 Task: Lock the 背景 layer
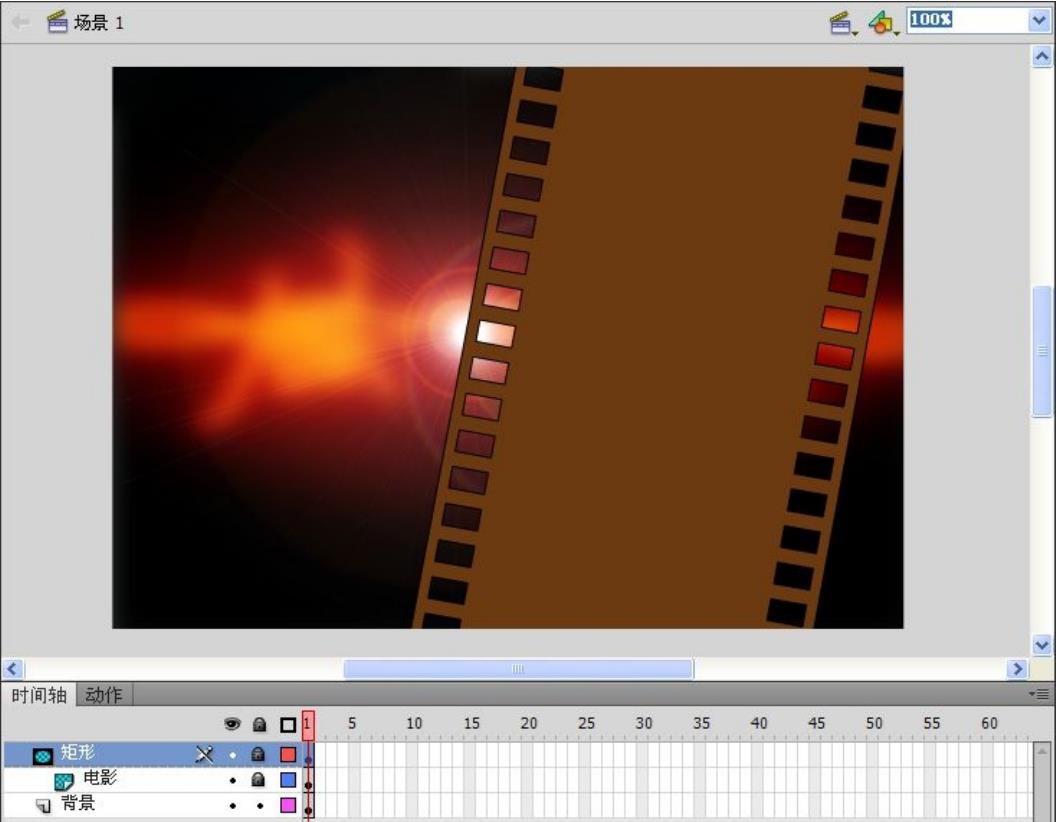259,805
